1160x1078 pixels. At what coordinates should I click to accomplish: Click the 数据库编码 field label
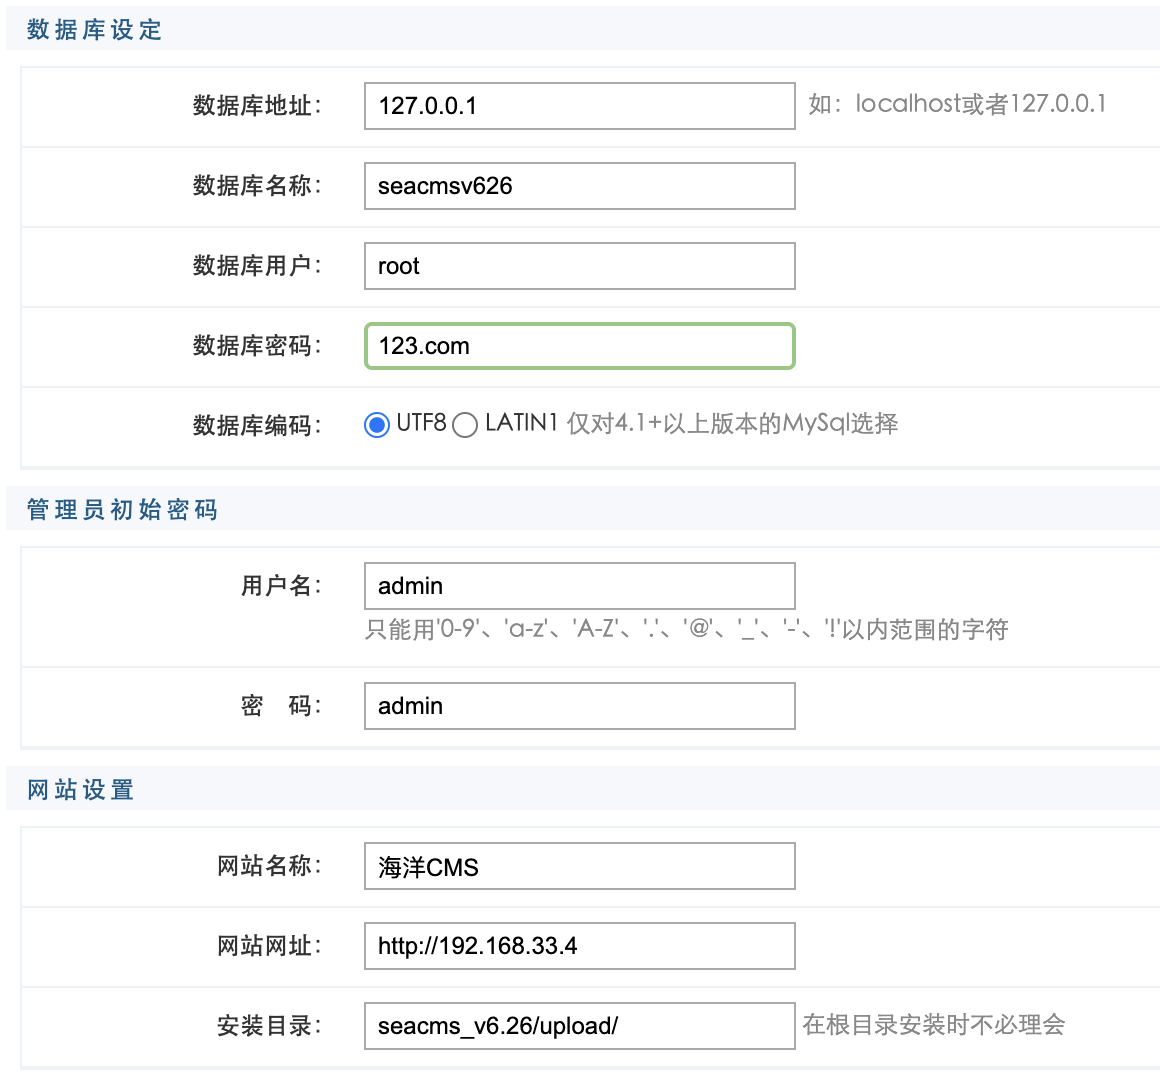[x=257, y=426]
